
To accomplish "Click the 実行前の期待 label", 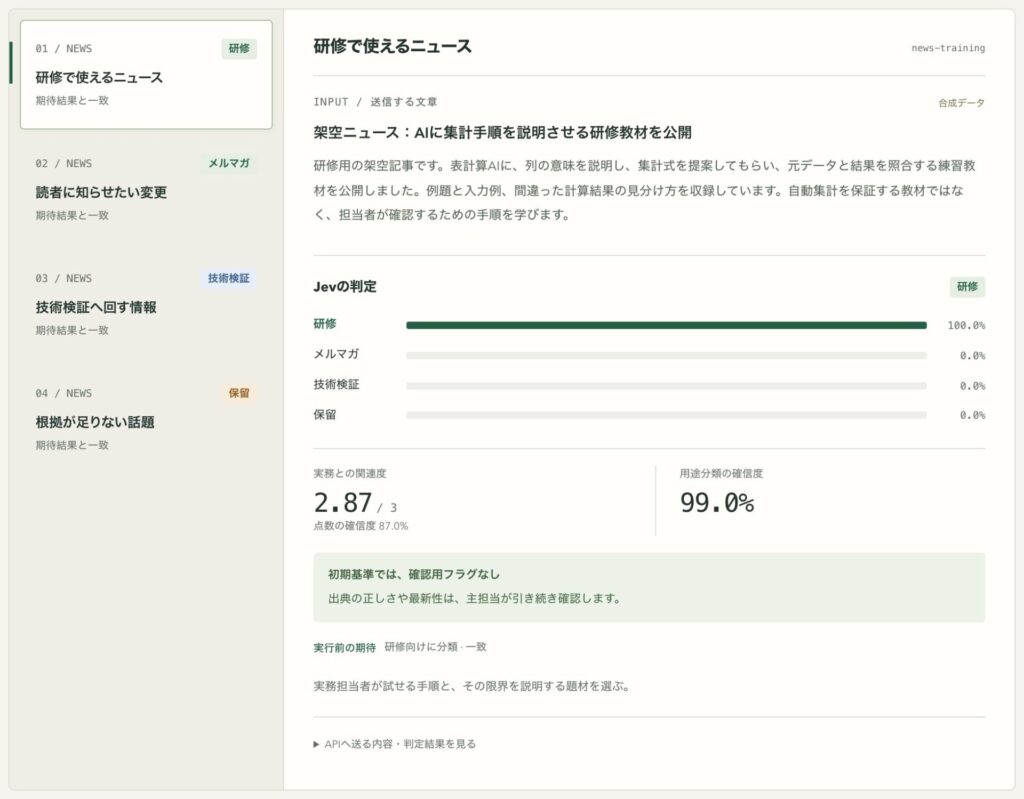I will click(344, 647).
